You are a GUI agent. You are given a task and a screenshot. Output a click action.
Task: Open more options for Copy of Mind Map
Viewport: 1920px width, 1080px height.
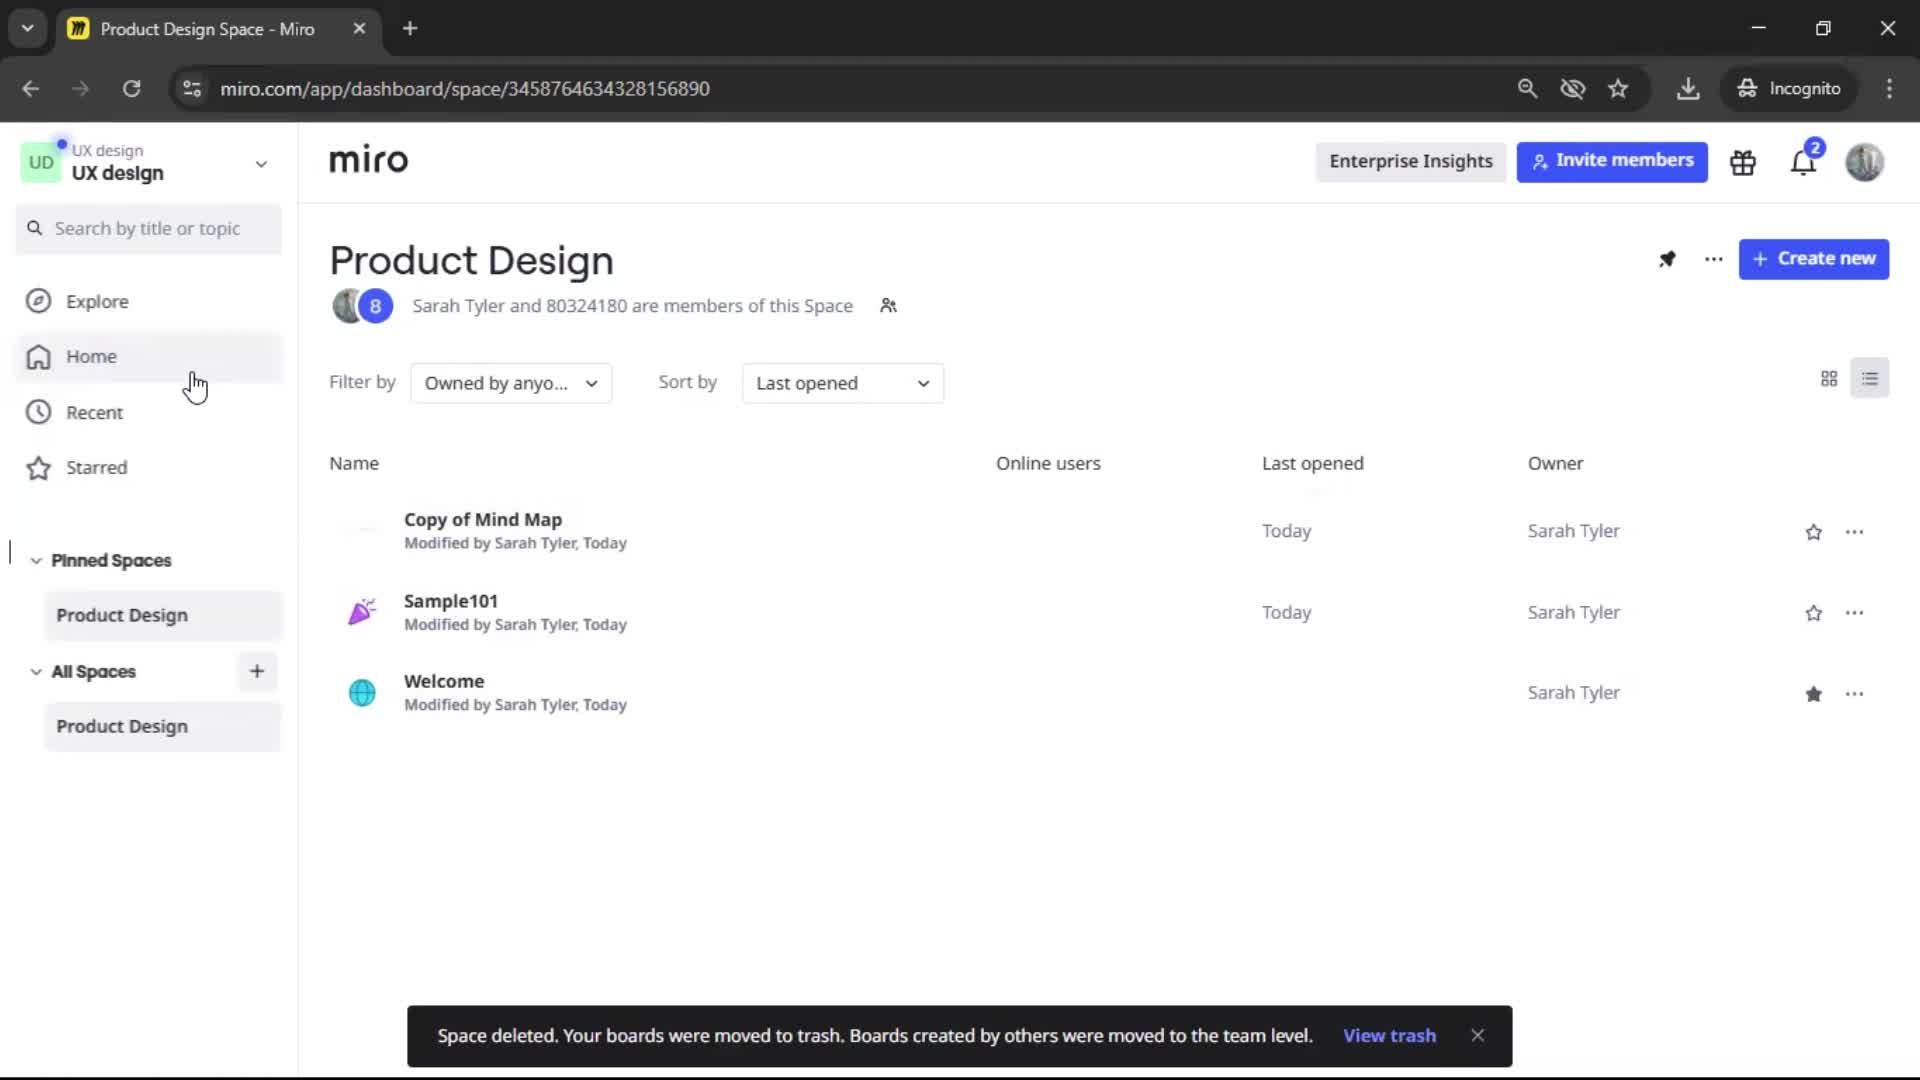click(x=1854, y=532)
